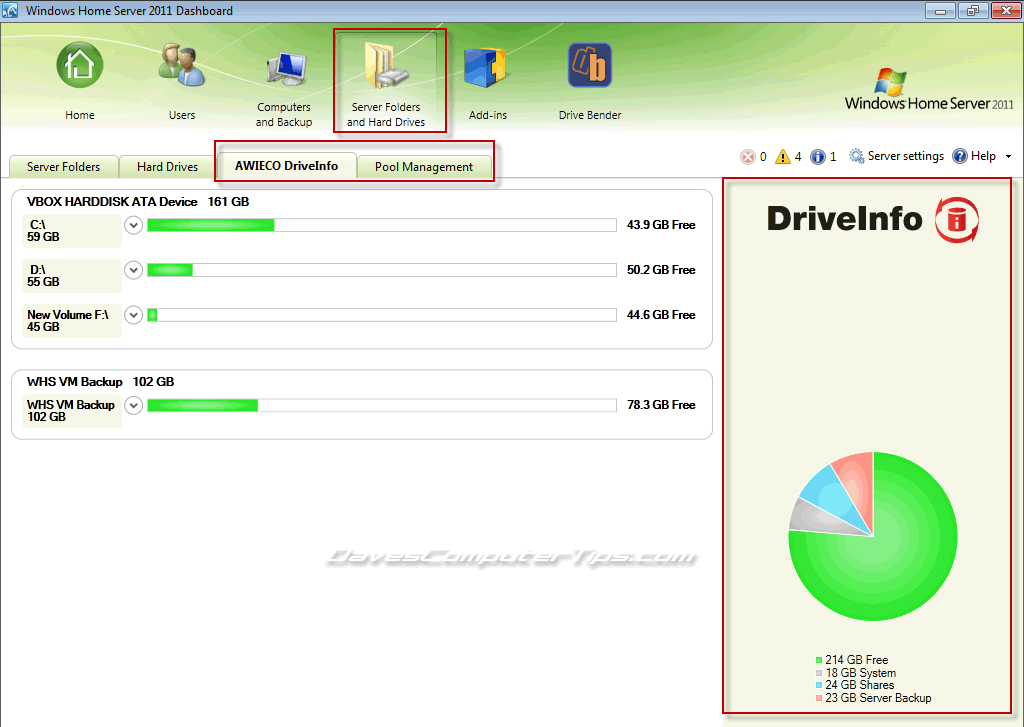Click the Server settings link

coord(905,156)
